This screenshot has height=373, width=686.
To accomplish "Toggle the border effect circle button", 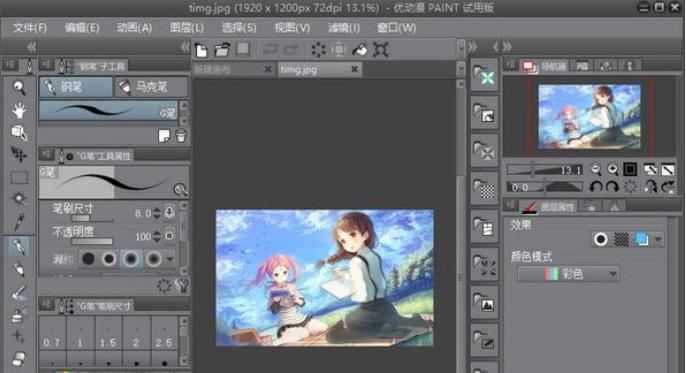I will (601, 240).
